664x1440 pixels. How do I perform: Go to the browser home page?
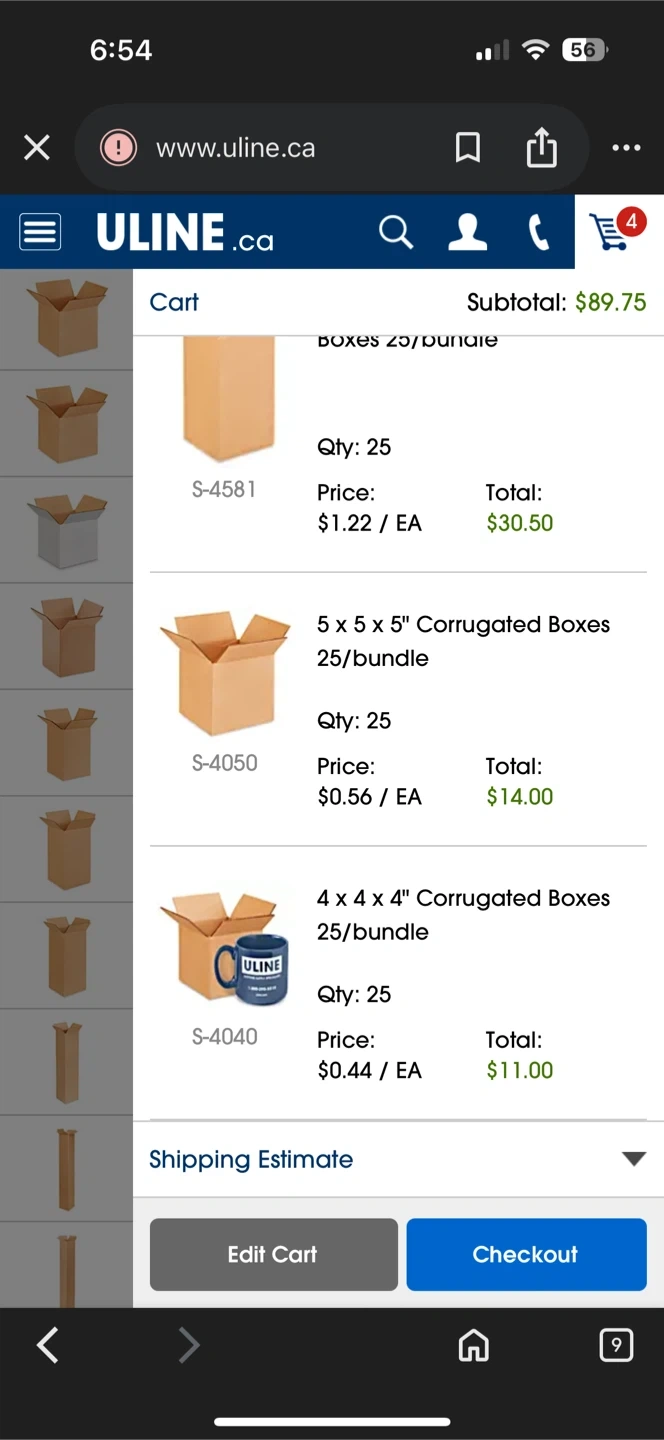(473, 1346)
